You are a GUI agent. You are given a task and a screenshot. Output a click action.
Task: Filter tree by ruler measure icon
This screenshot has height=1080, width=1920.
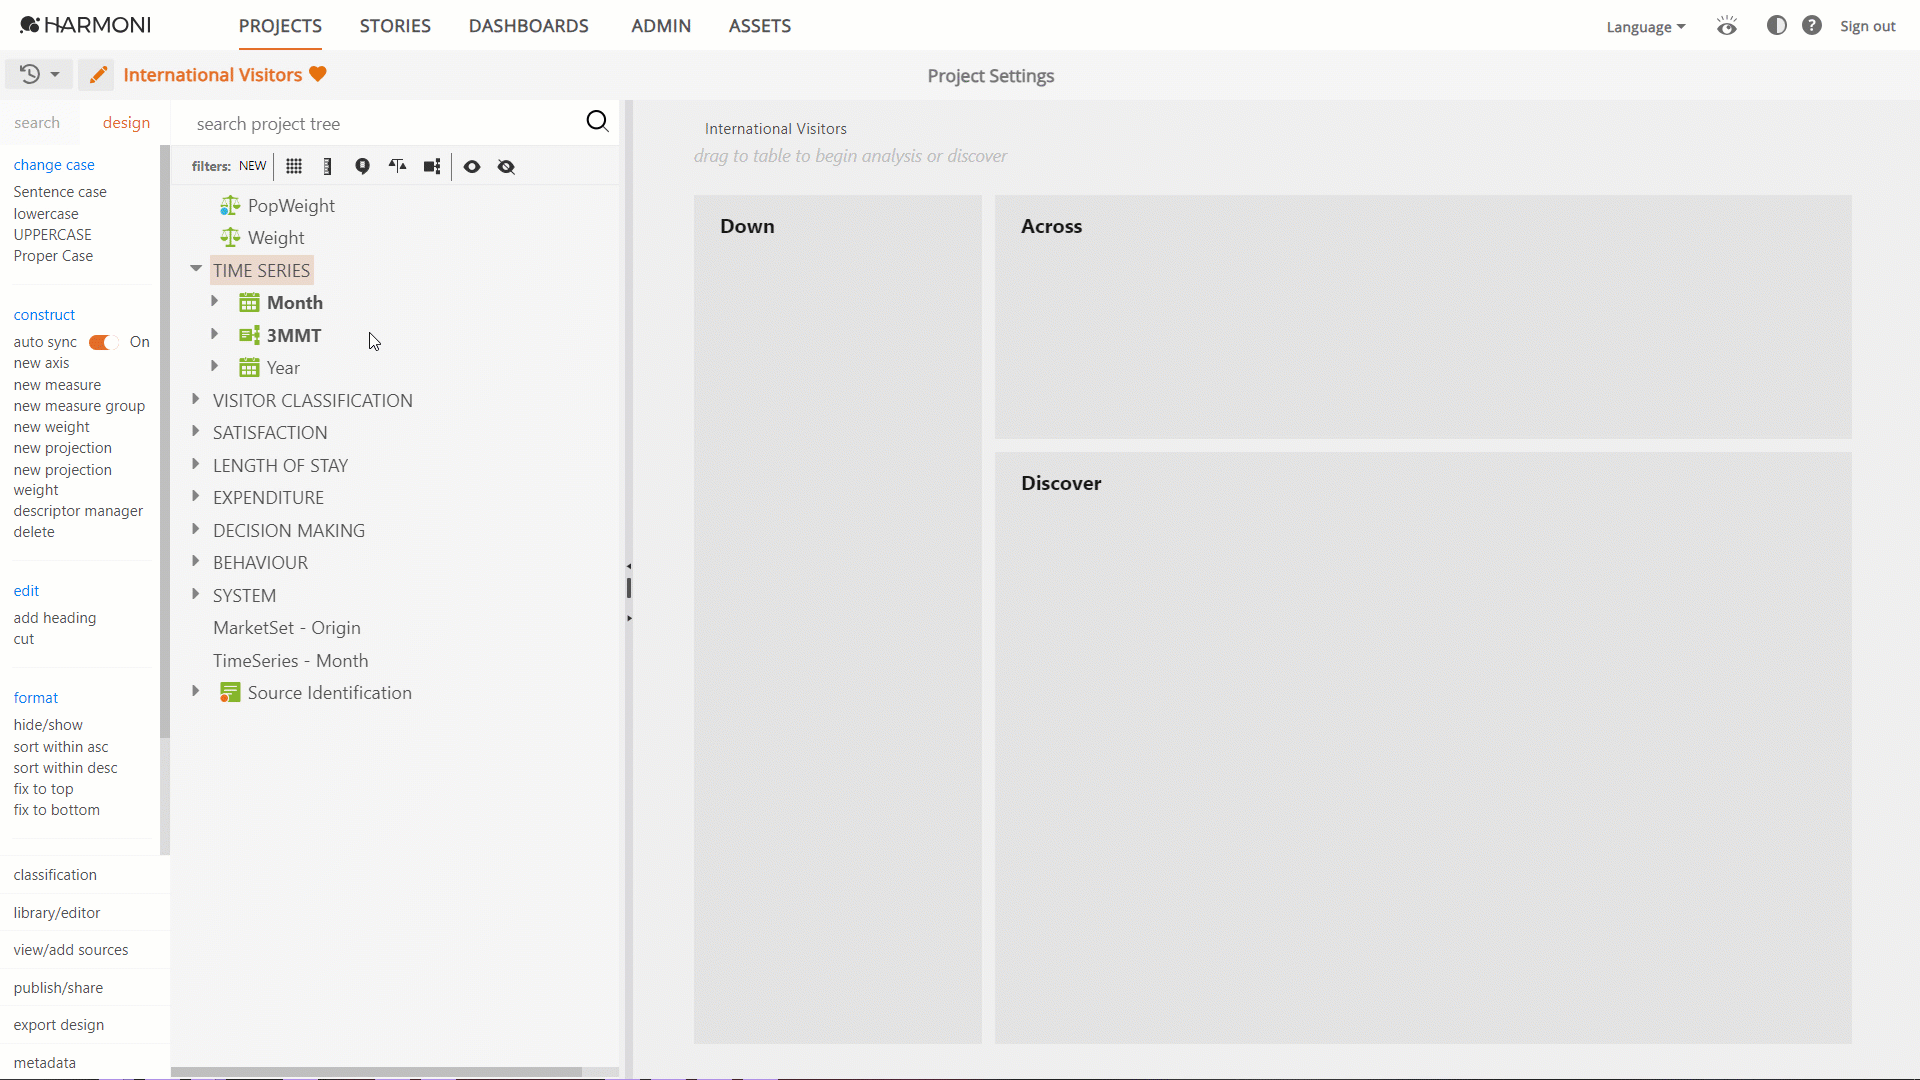tap(327, 166)
